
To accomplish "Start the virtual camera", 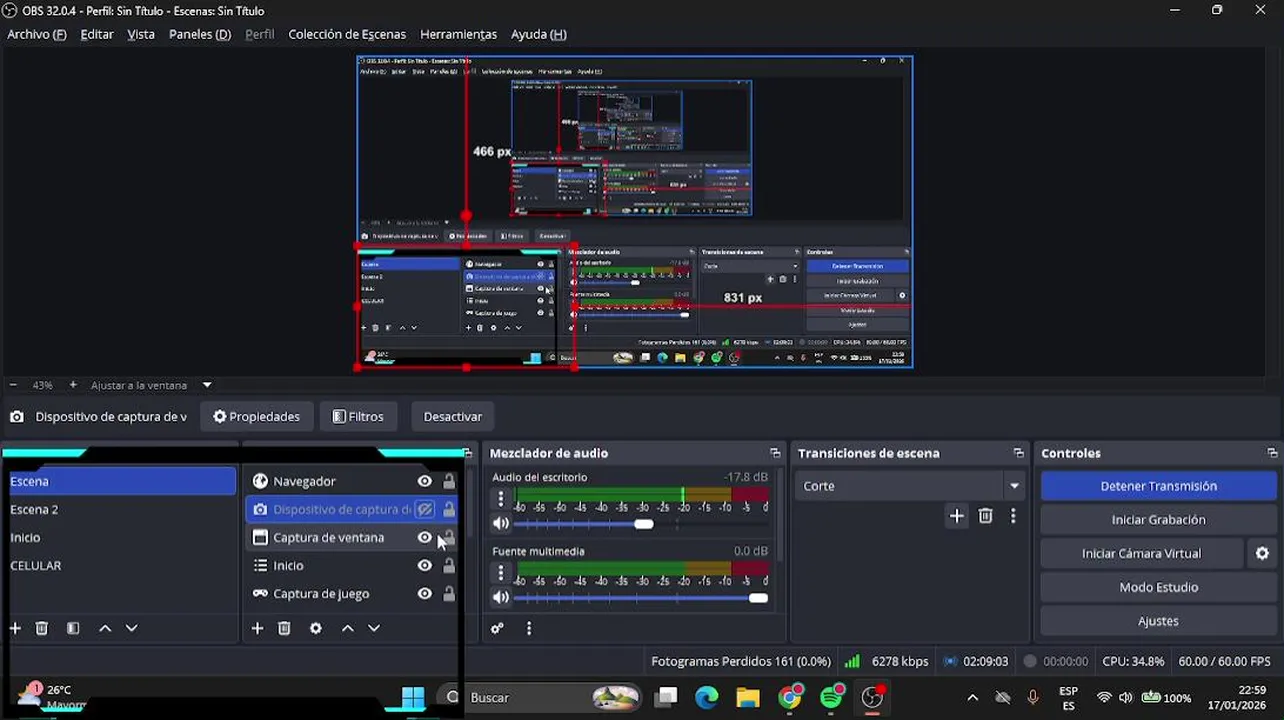I will pos(1141,553).
